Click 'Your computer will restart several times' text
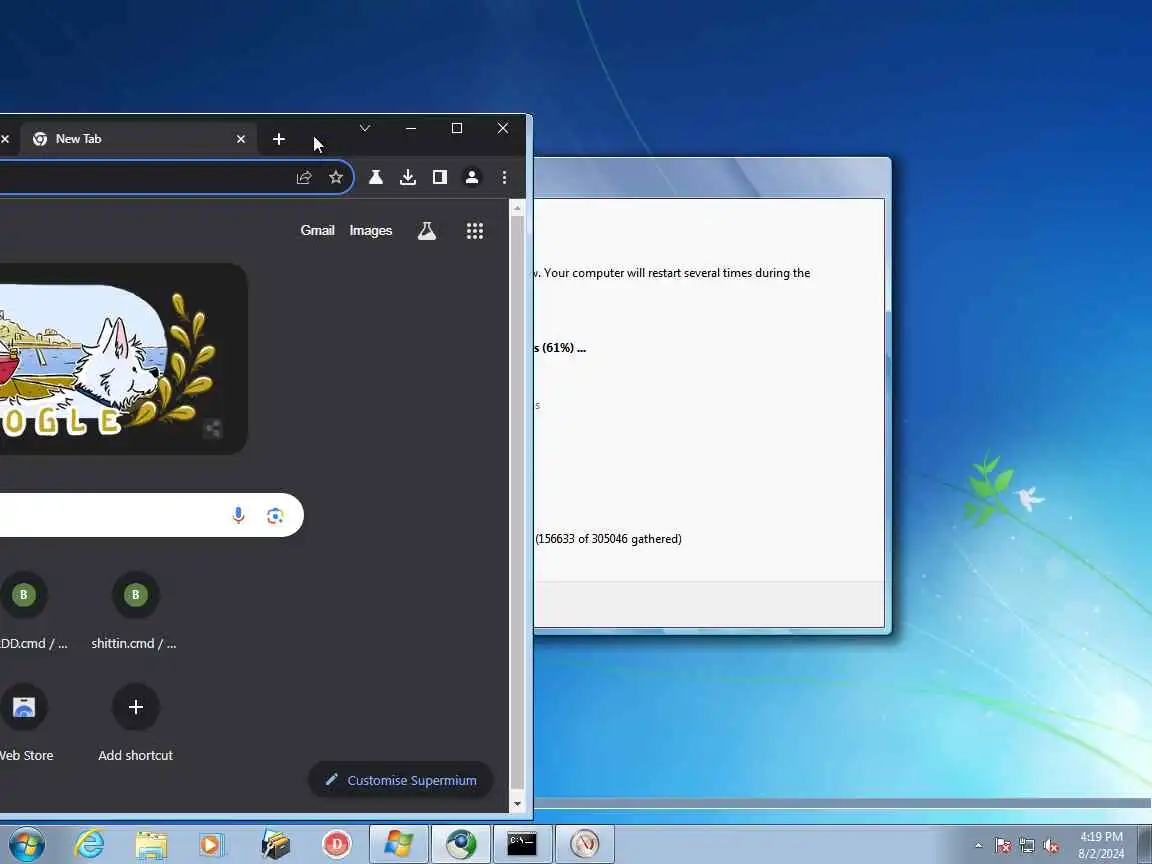Screen dimensions: 1152x864 (x=648, y=273)
